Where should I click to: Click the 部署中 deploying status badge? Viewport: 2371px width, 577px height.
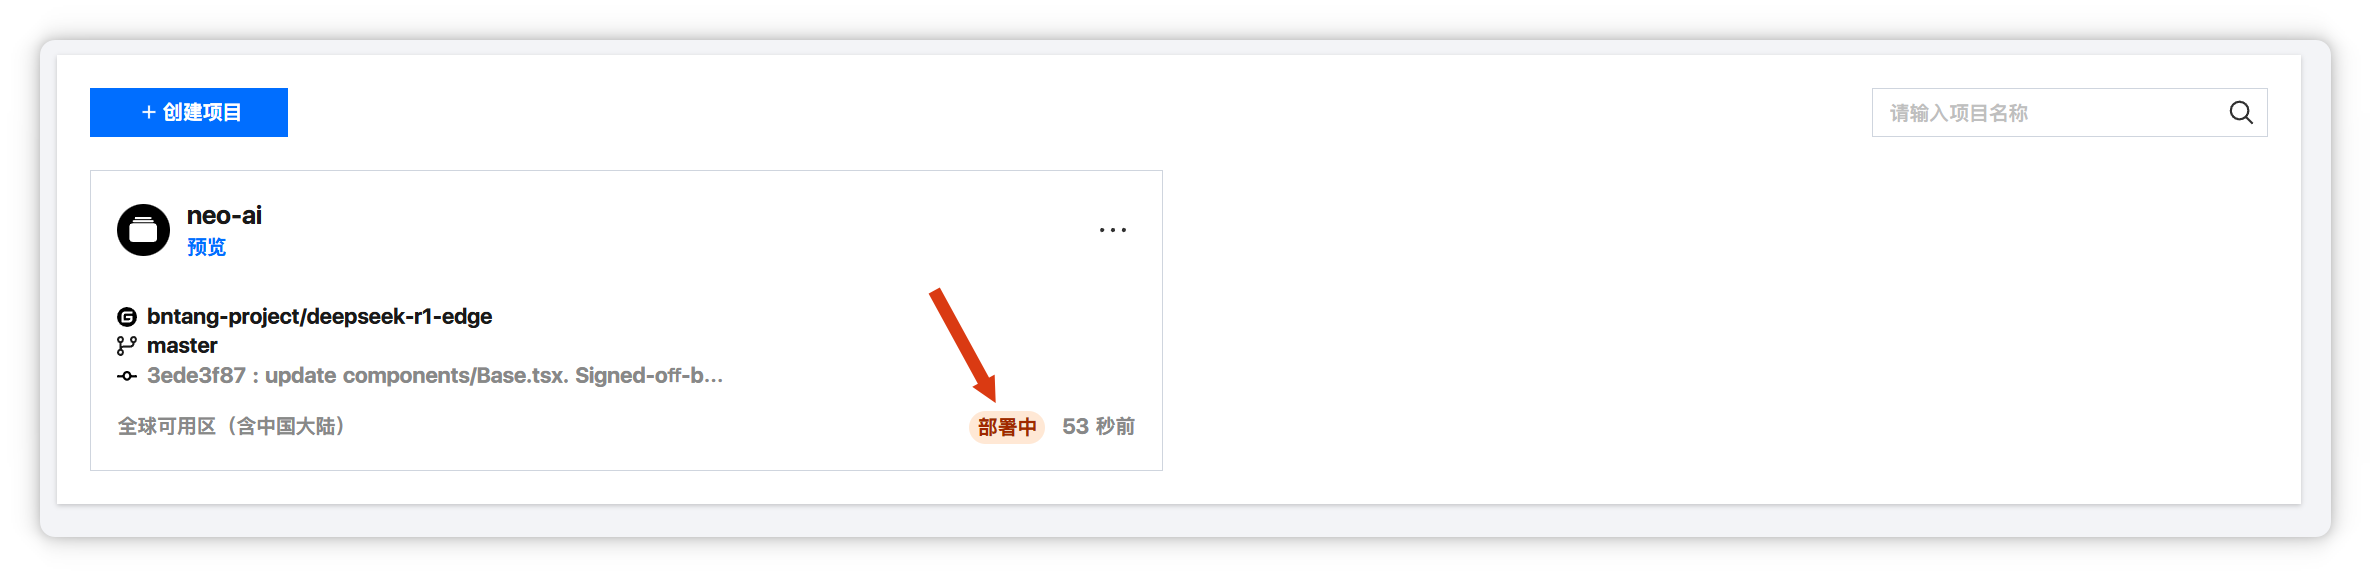pyautogui.click(x=1007, y=427)
